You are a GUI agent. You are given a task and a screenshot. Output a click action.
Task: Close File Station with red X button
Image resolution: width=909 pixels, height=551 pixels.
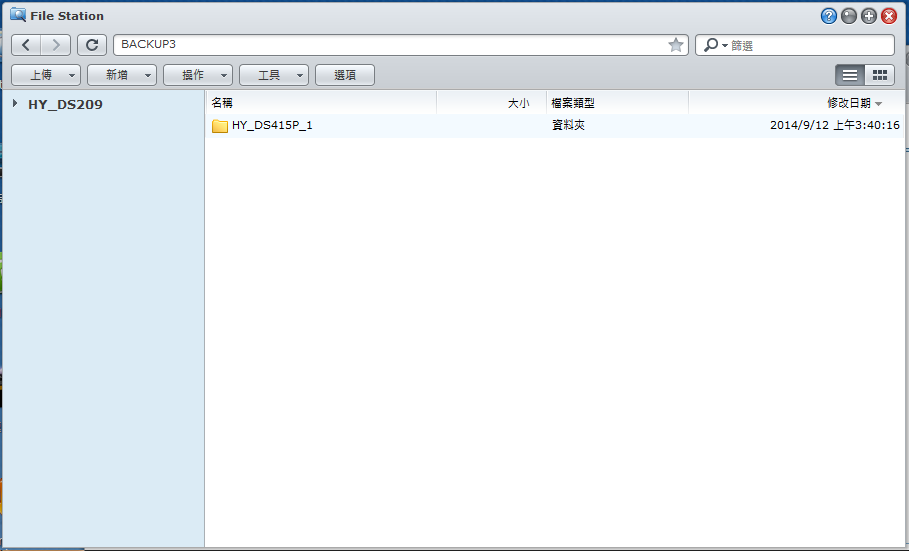[x=889, y=16]
